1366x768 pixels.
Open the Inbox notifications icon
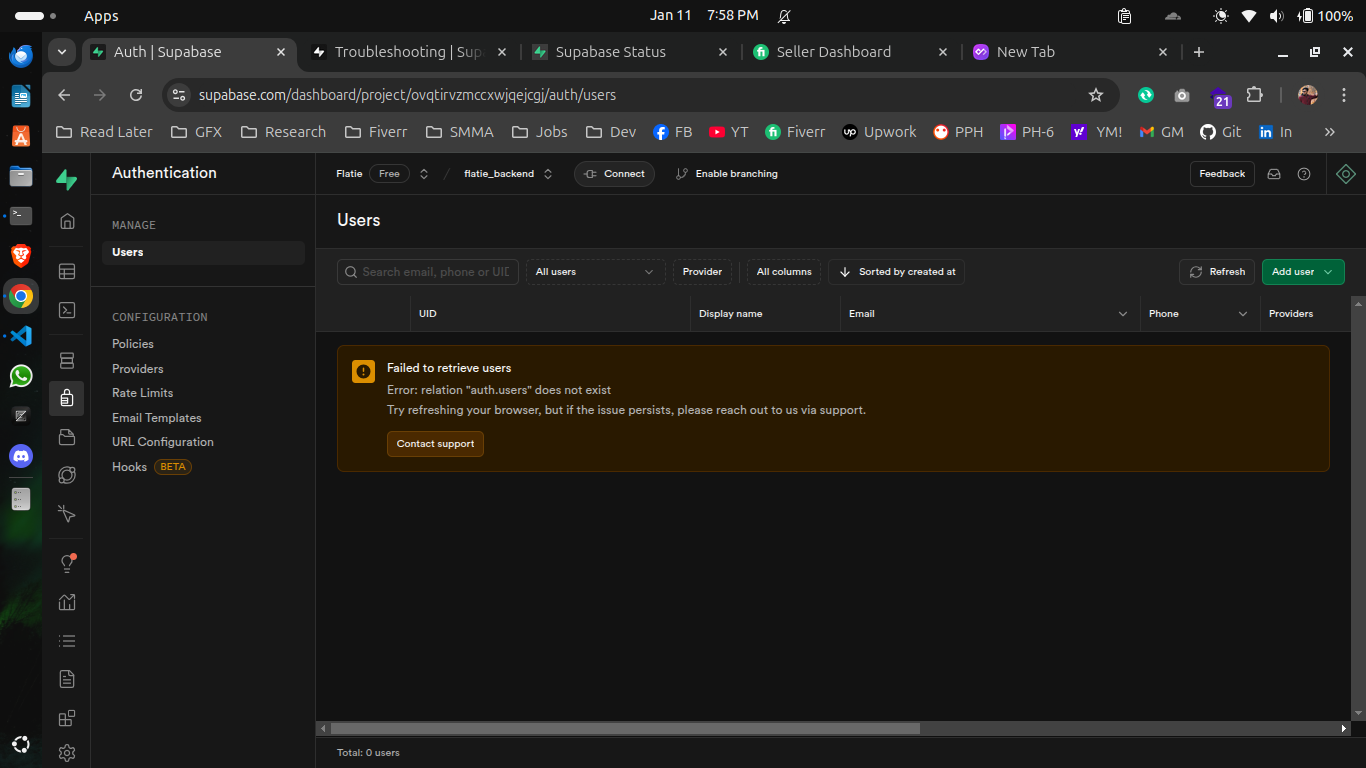(x=1274, y=173)
